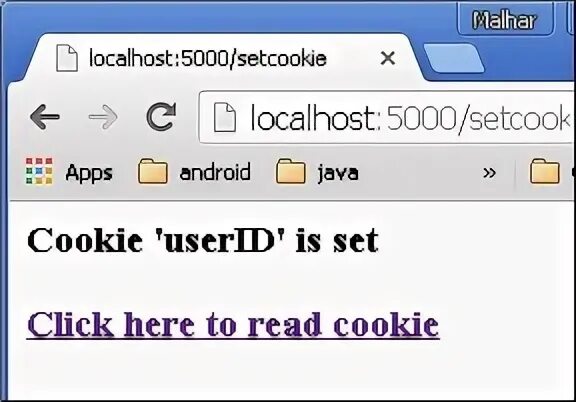Click the Apps text label in bookmarks bar
This screenshot has height=402, width=576.
pos(89,172)
